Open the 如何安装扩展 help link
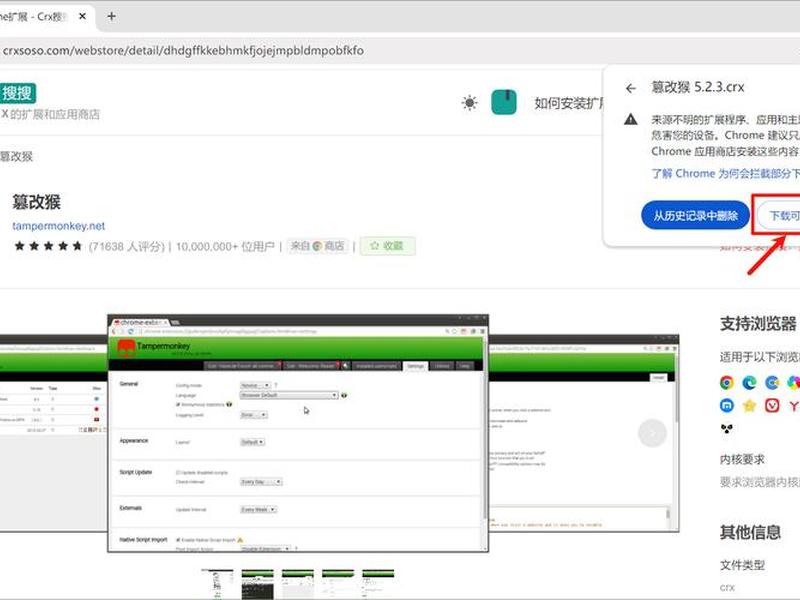 (568, 103)
